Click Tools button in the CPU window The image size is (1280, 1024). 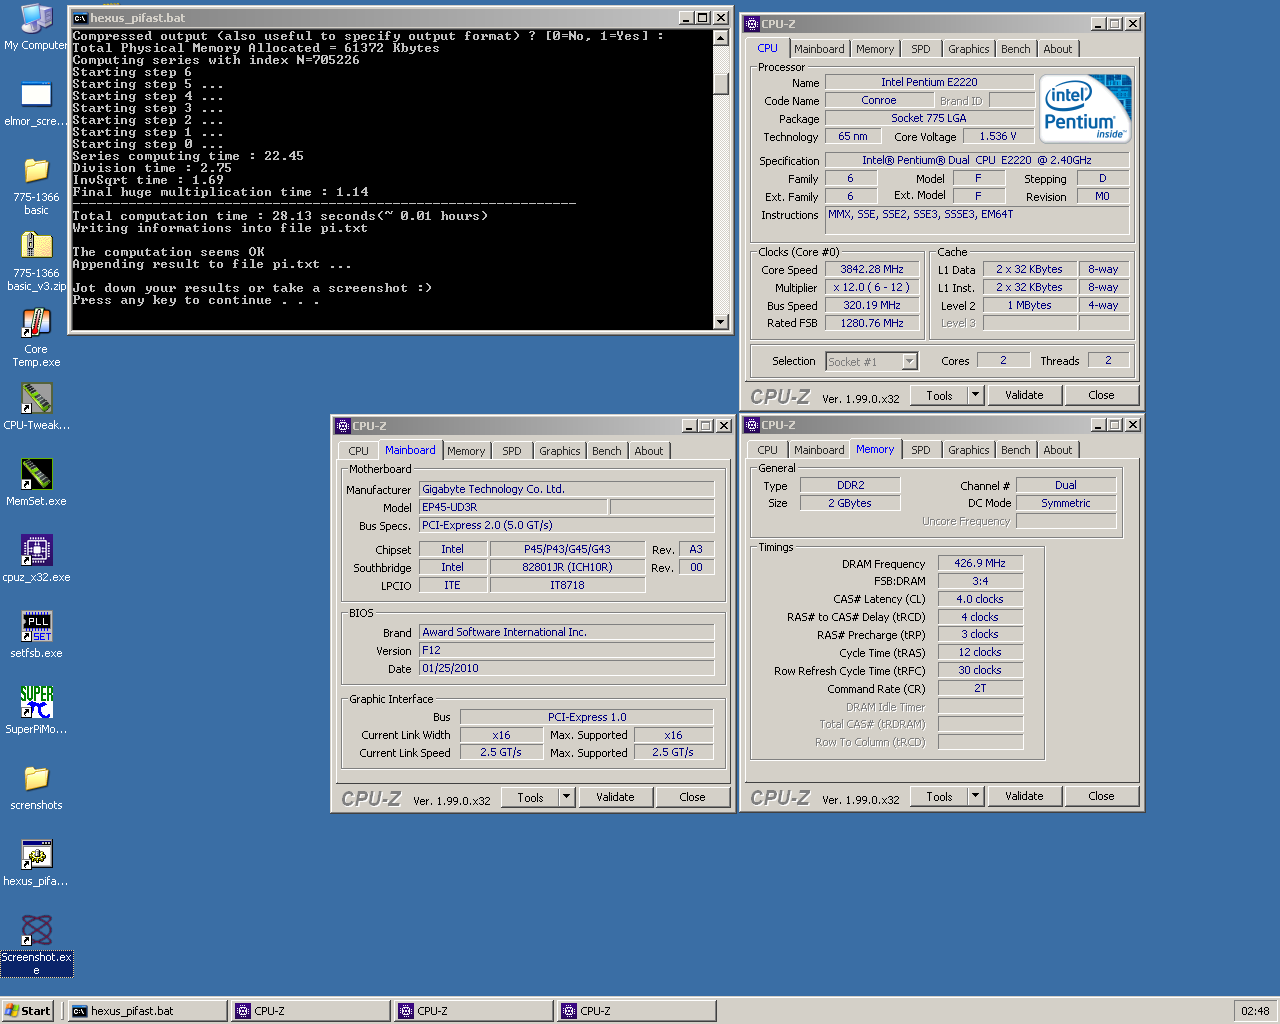point(939,395)
